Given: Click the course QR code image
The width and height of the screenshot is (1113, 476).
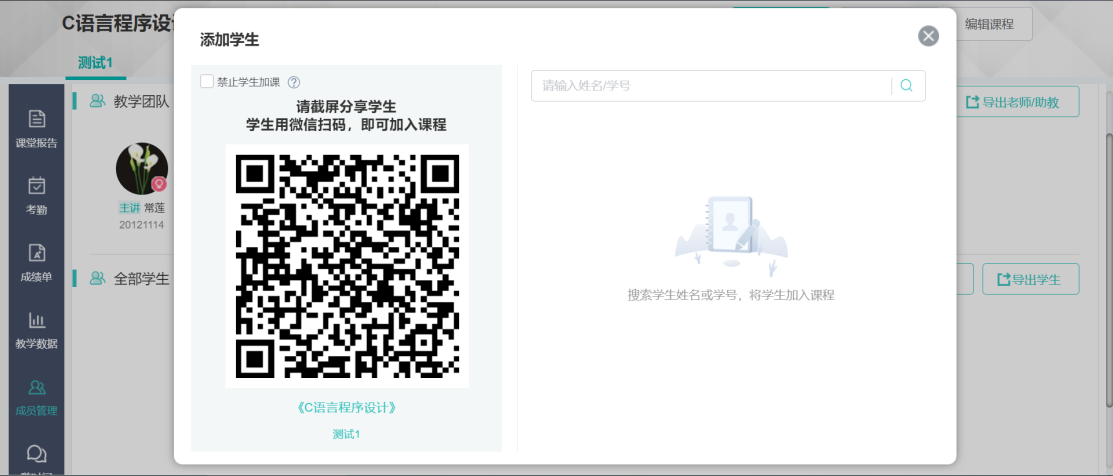Looking at the screenshot, I should click(x=347, y=266).
